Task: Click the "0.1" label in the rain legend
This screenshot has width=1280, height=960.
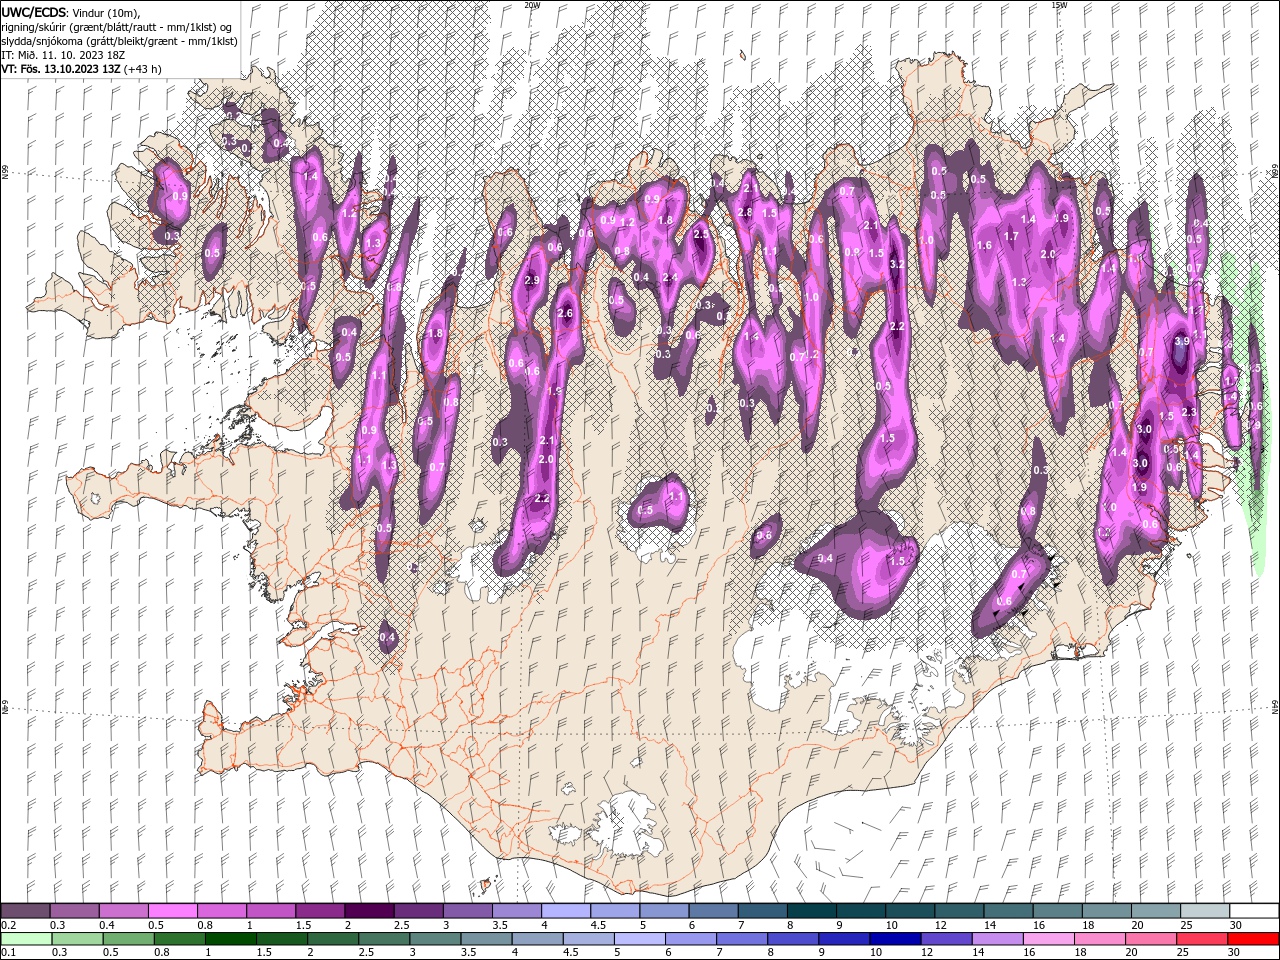Action: point(8,953)
